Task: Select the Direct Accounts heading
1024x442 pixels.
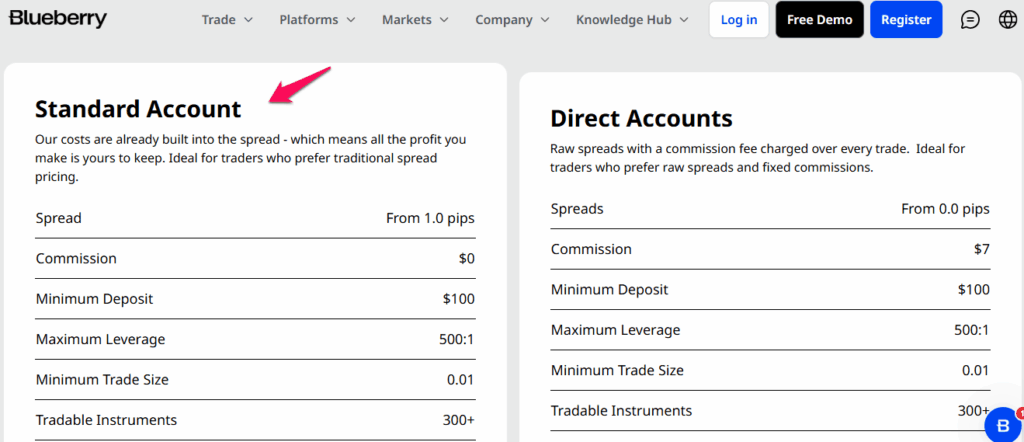Action: point(641,119)
